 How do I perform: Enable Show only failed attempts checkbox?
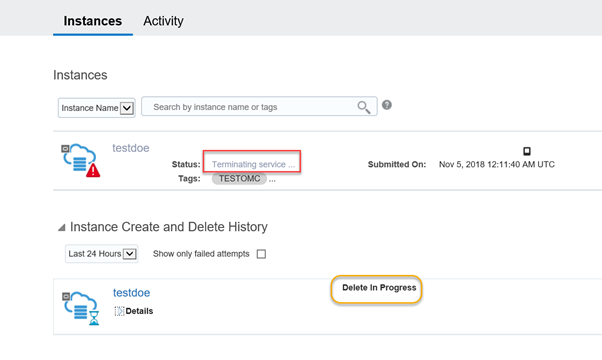tap(261, 254)
